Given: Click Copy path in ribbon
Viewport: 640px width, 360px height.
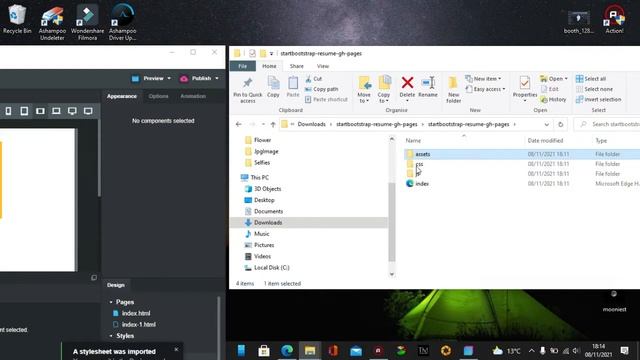Looking at the screenshot, I should click(x=322, y=89).
